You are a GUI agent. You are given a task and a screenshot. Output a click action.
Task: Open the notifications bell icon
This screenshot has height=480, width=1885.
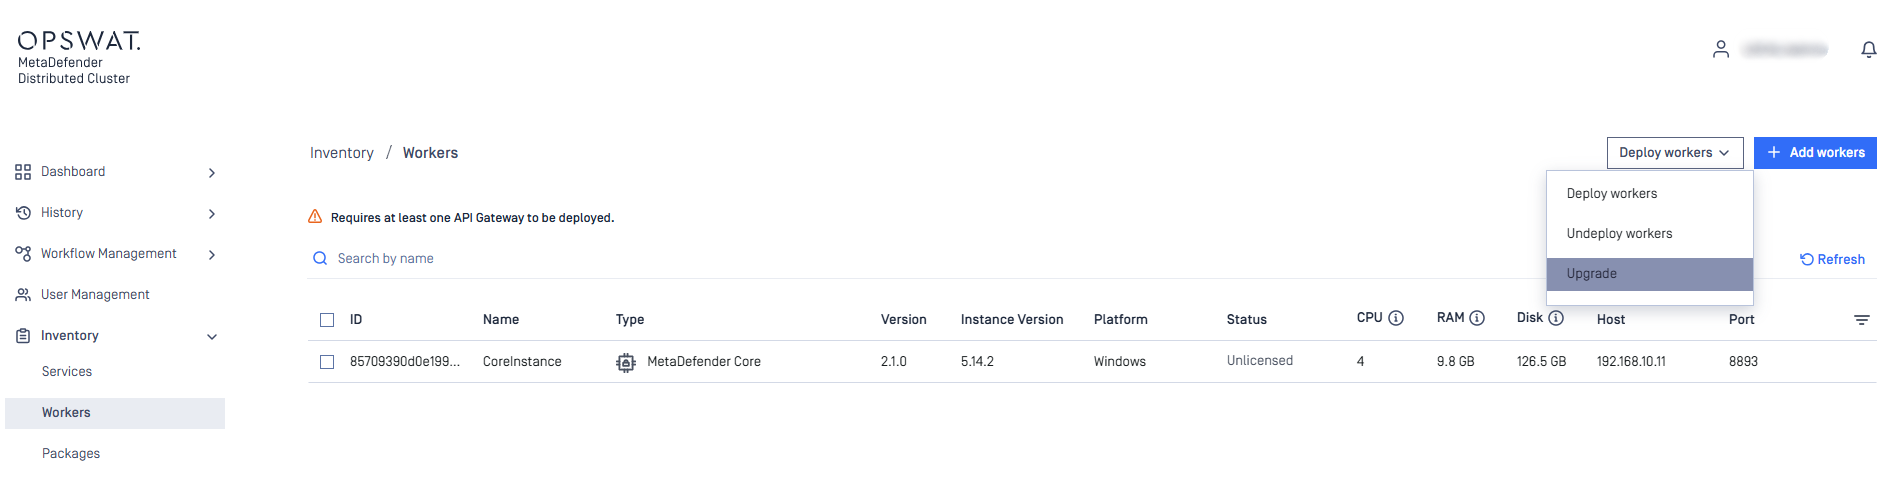pos(1868,49)
